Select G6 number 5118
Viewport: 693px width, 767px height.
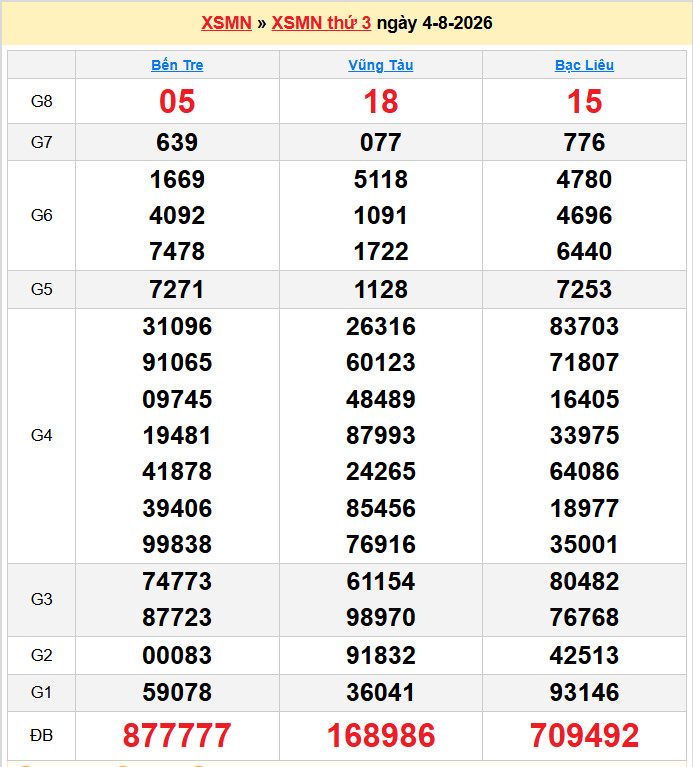click(x=380, y=179)
